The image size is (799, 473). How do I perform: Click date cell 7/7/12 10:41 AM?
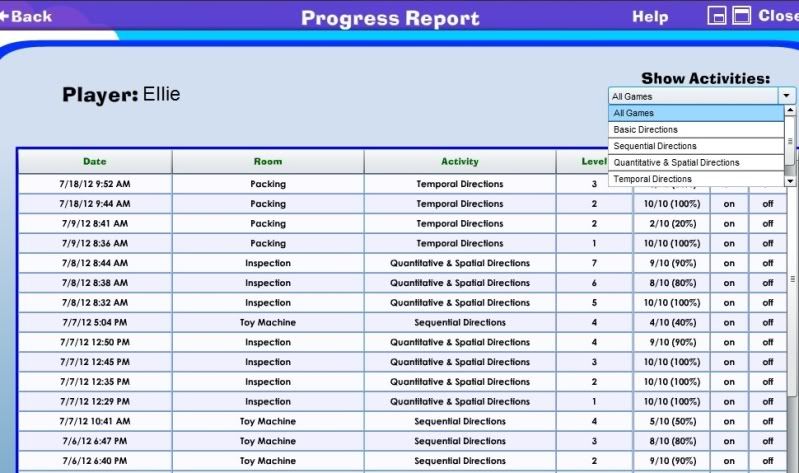pos(95,422)
